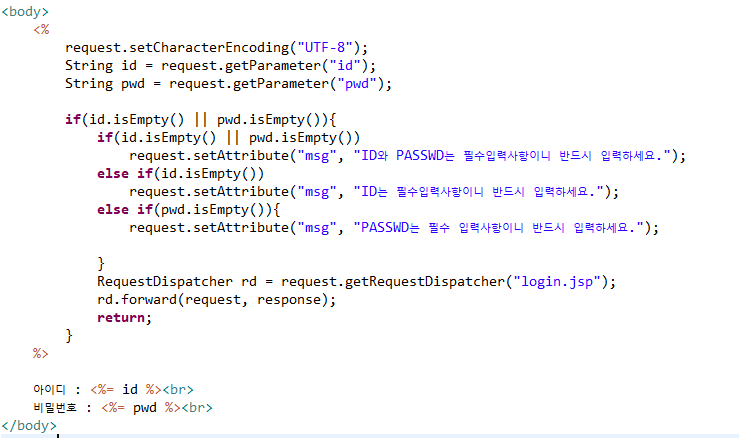Click the opening <% scriptlet tag
Screen dimensions: 739x438
pos(41,30)
